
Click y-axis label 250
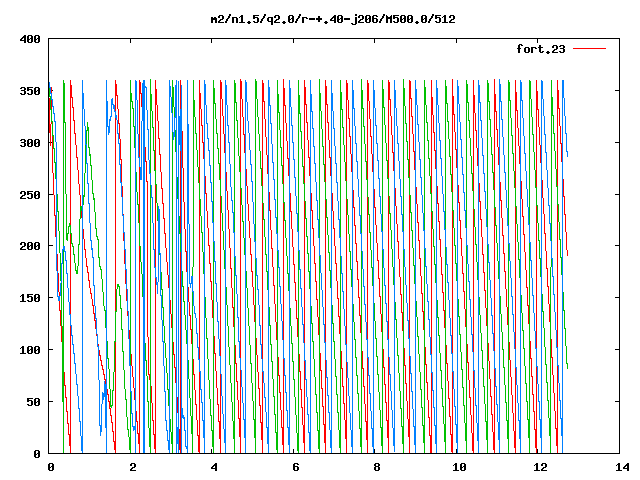click(30, 195)
